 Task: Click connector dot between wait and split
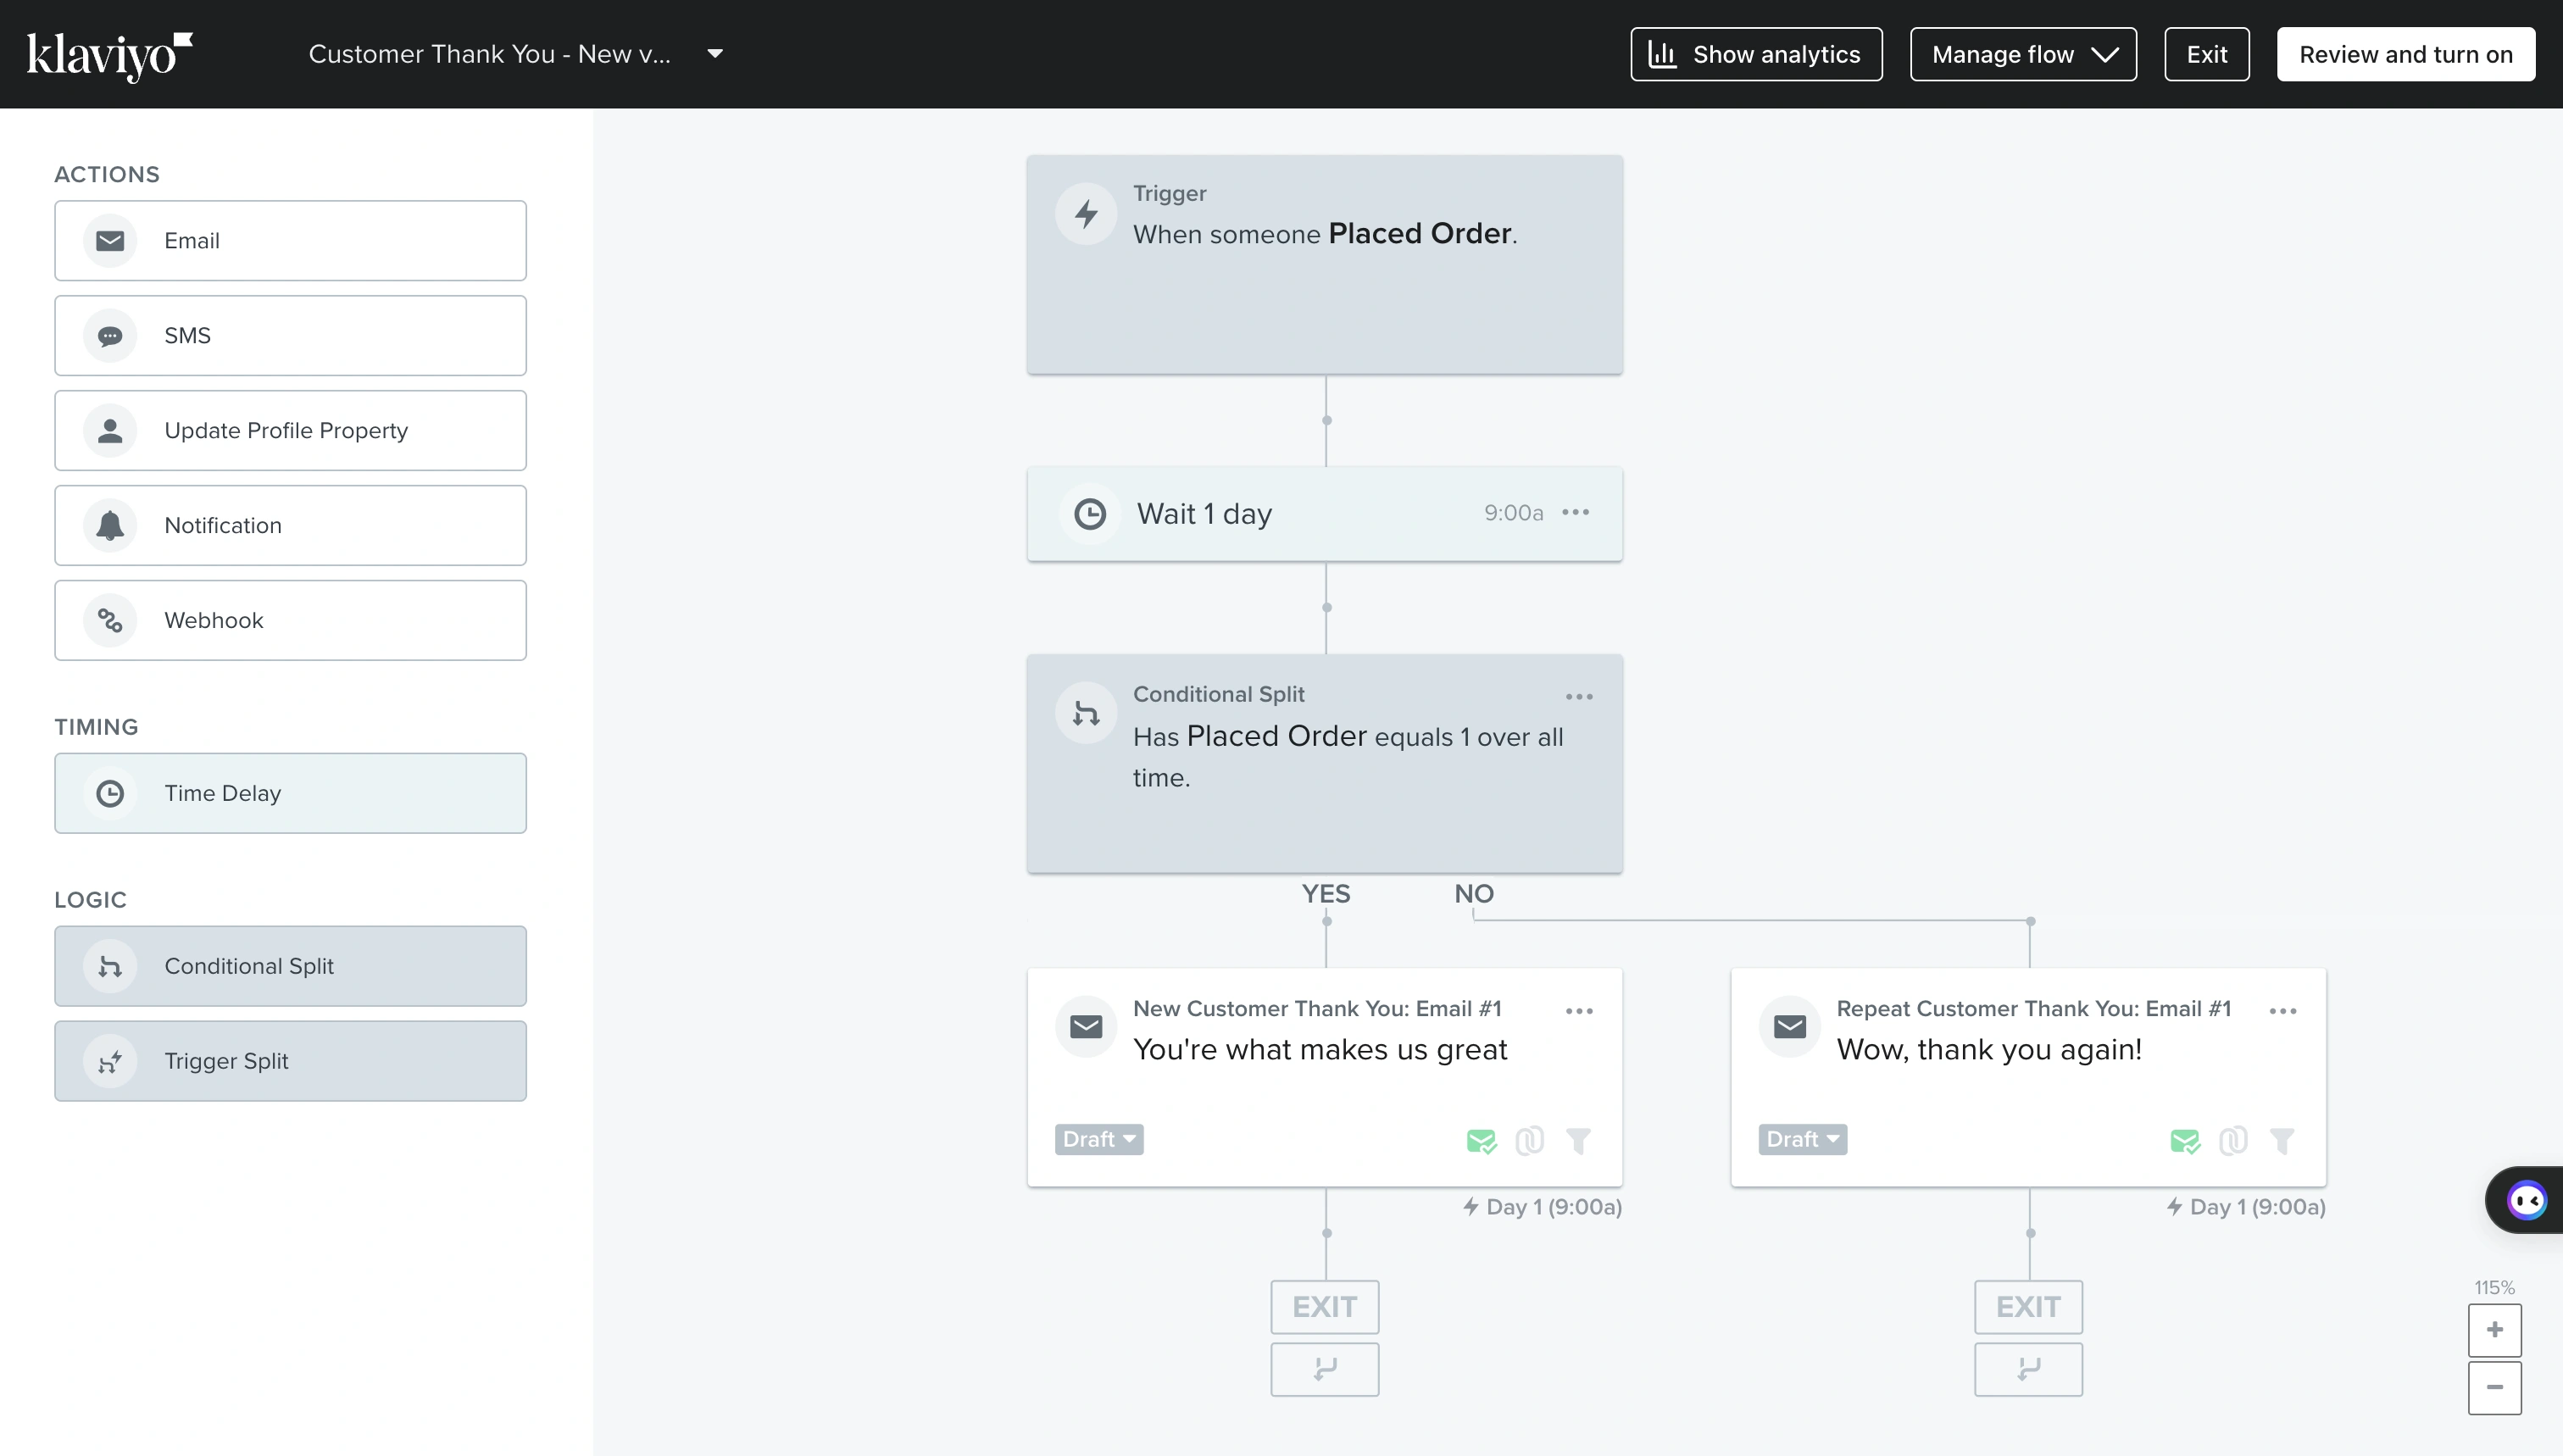click(1326, 608)
